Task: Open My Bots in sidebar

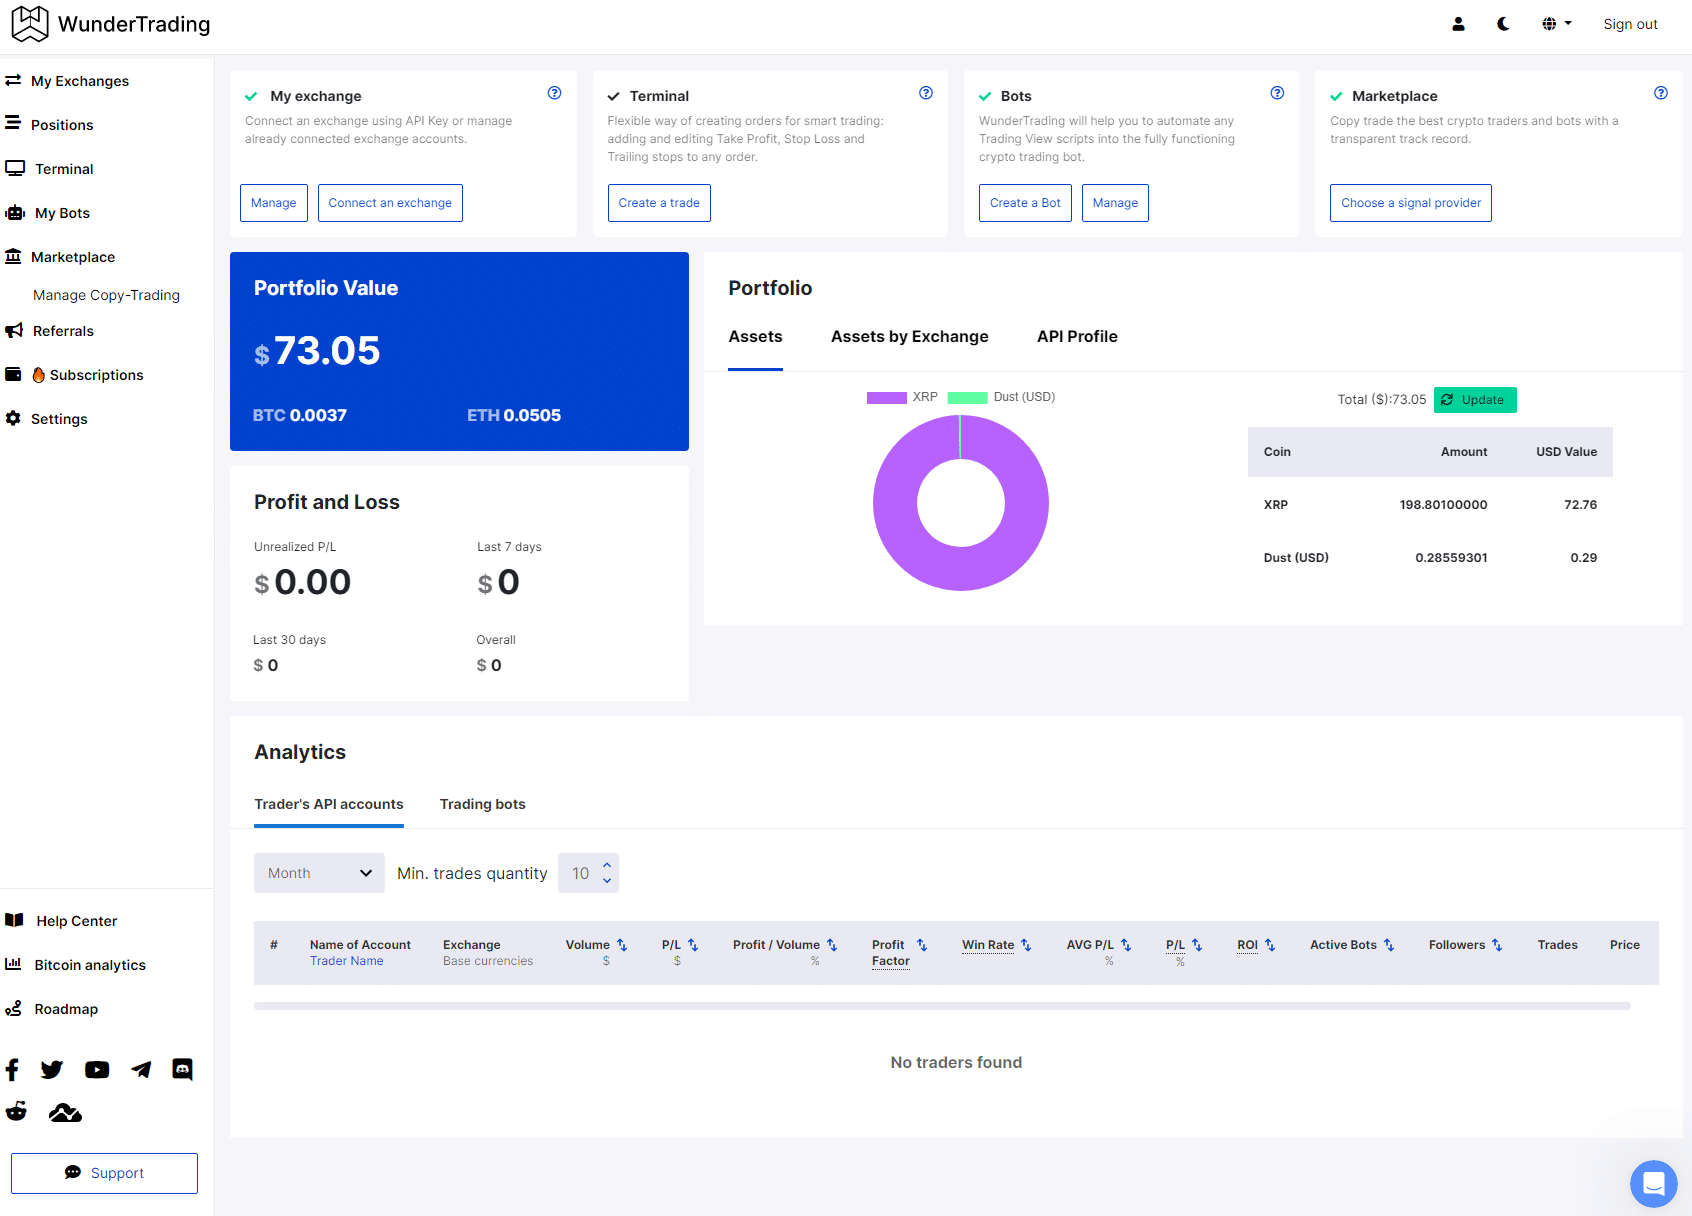Action: coord(48,213)
